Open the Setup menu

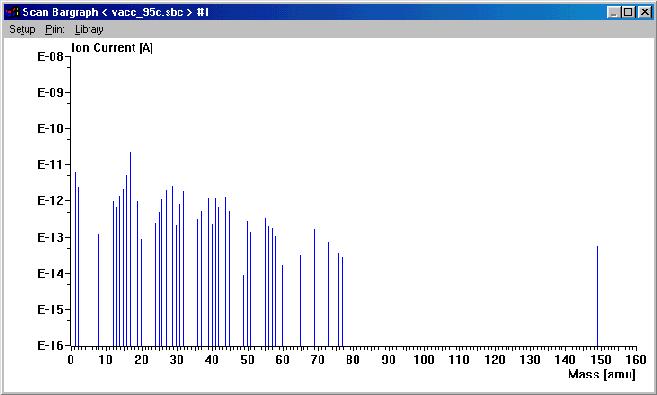click(22, 29)
